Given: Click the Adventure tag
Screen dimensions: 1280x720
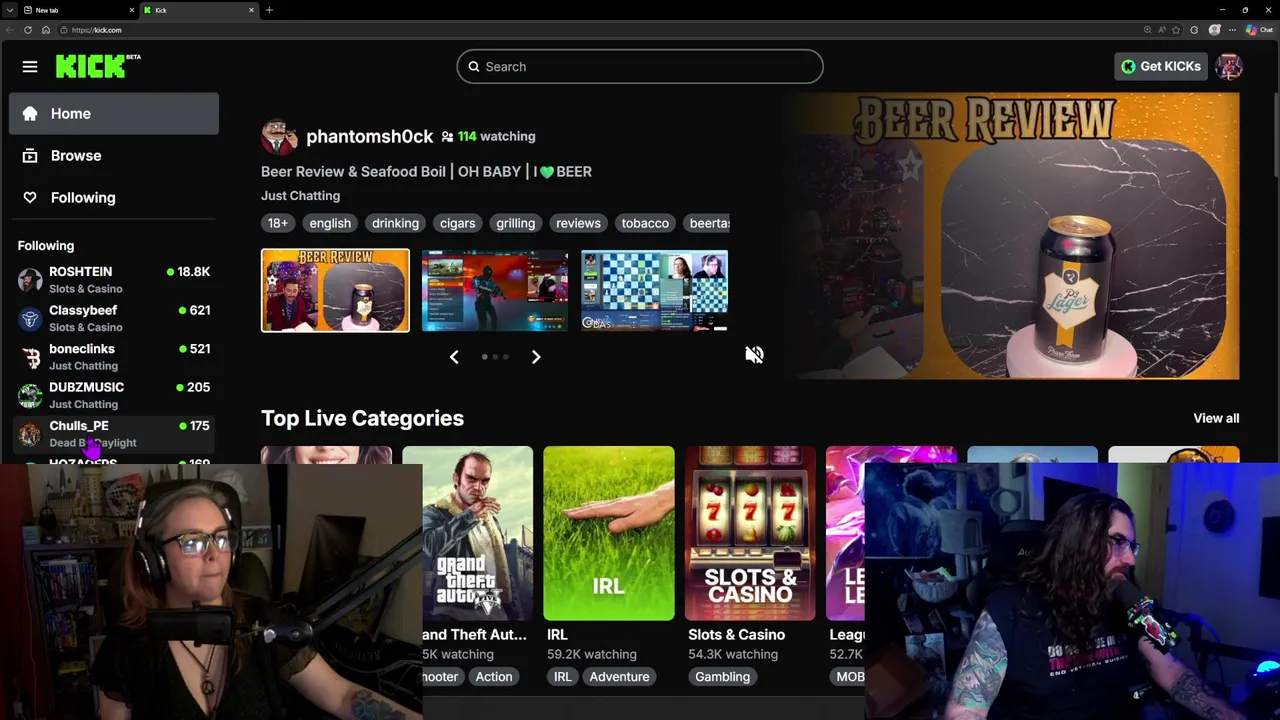Looking at the screenshot, I should click(x=619, y=677).
